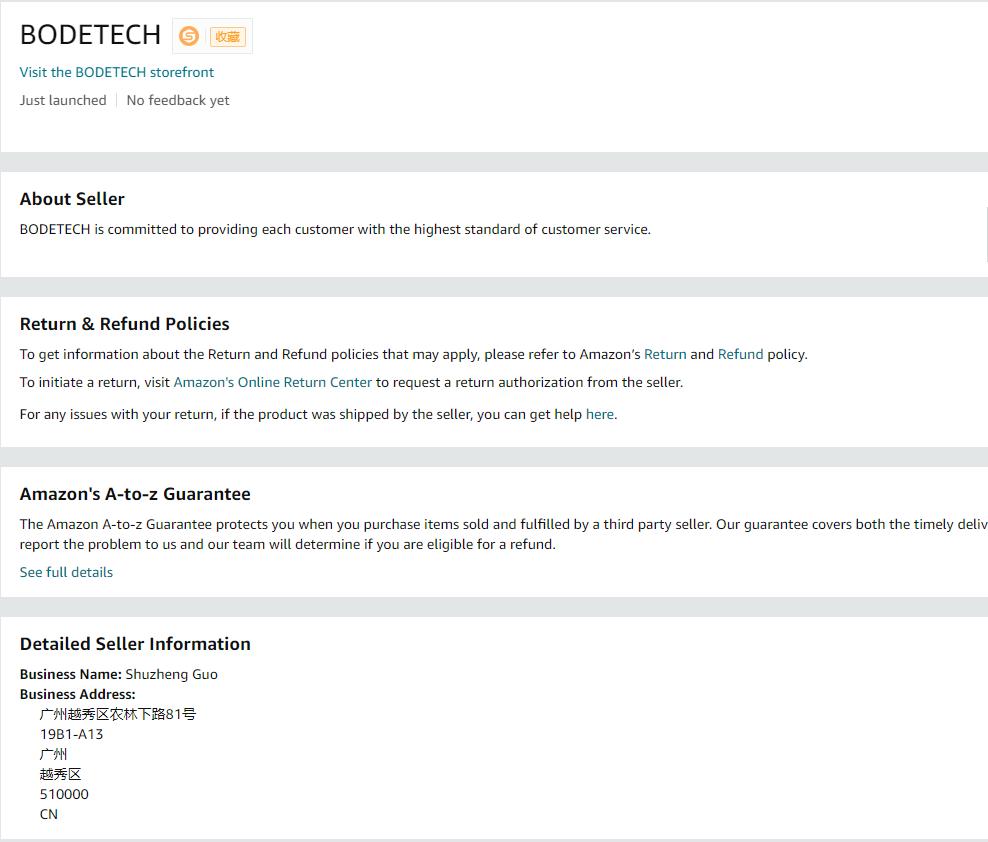The image size is (988, 842).
Task: Click the Business Address label
Action: pos(77,694)
